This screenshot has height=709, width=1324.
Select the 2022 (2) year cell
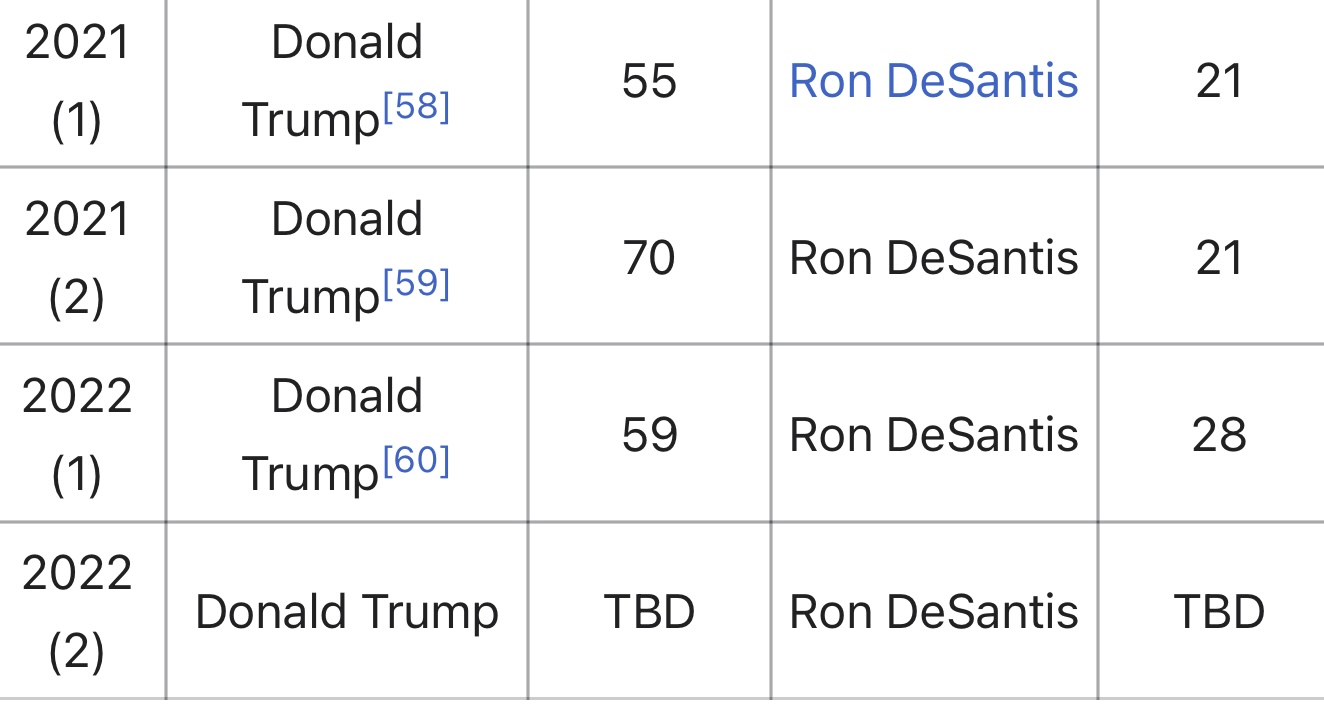(x=77, y=611)
